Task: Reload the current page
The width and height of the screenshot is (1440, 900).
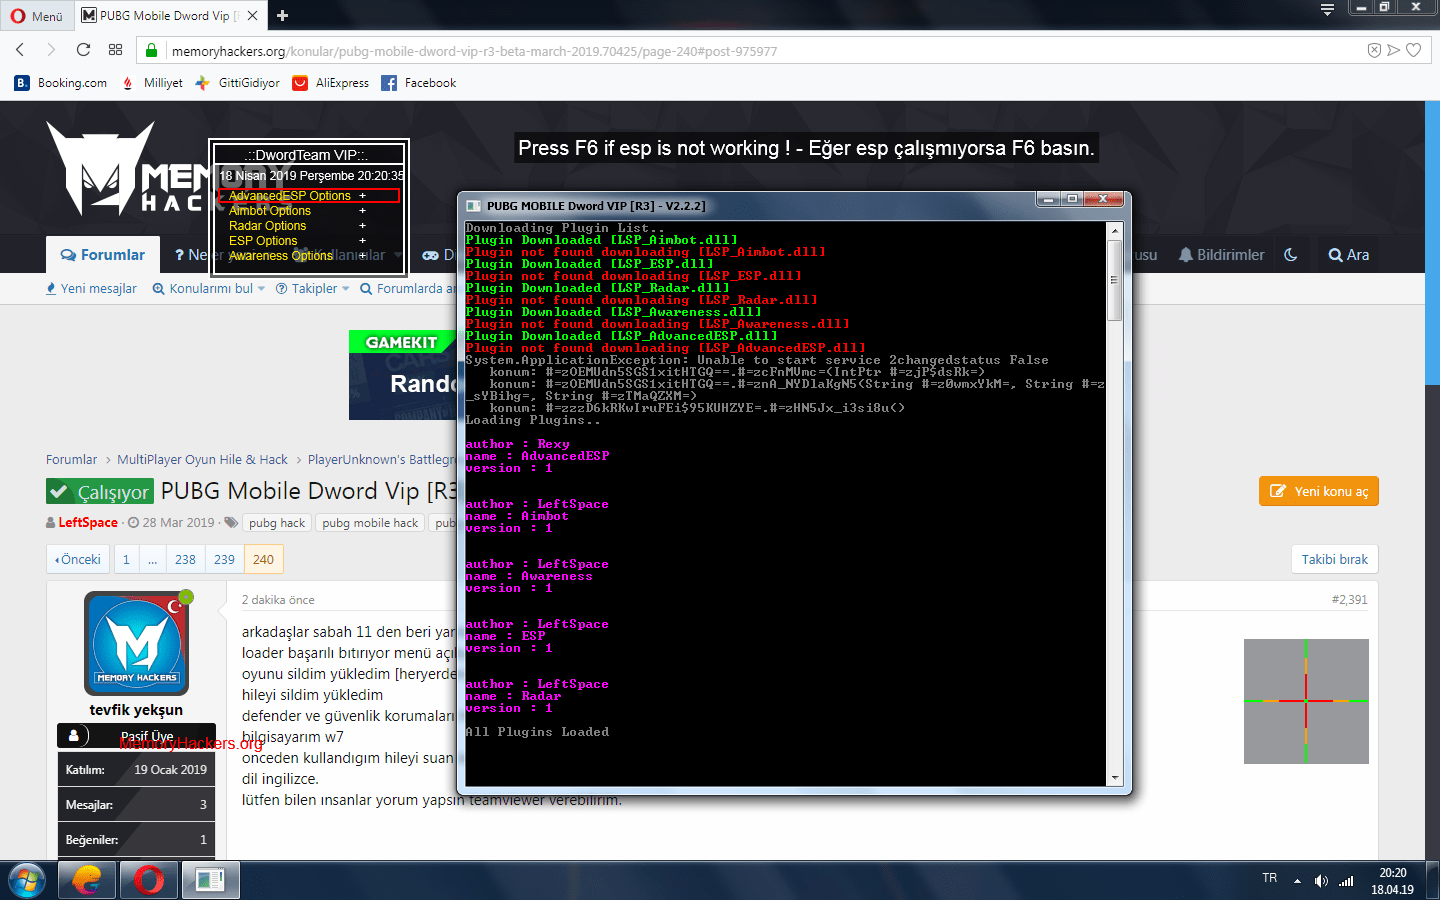Action: [83, 50]
